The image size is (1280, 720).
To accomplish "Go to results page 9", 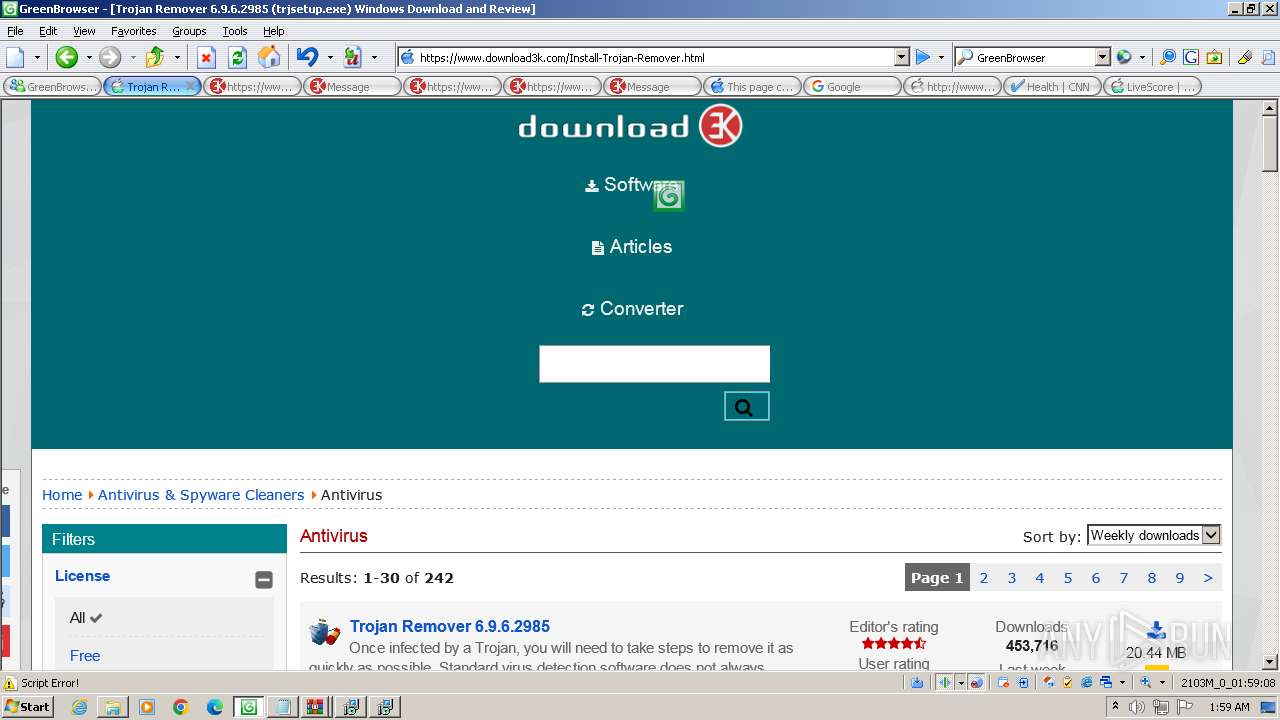I will (x=1180, y=578).
